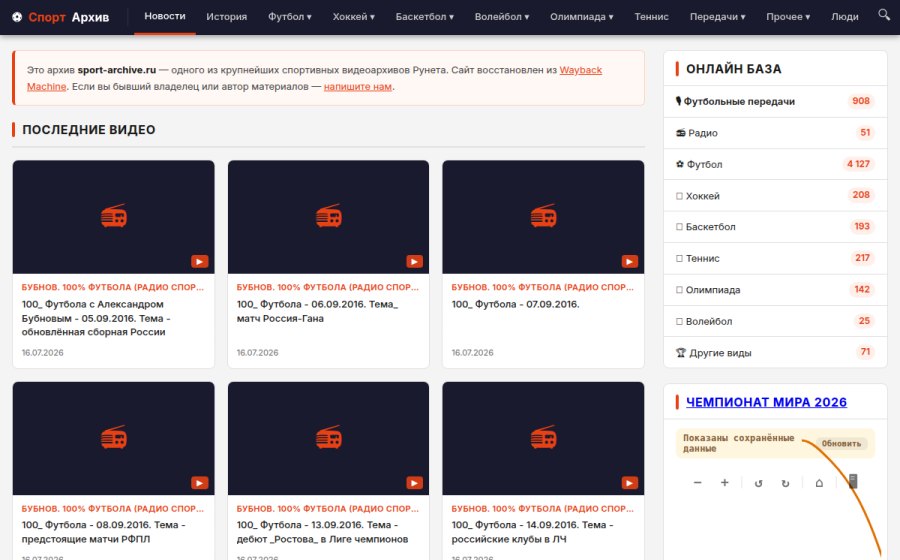Open the search magnifier in the navigation bar
This screenshot has height=560, width=900.
pos(883,14)
